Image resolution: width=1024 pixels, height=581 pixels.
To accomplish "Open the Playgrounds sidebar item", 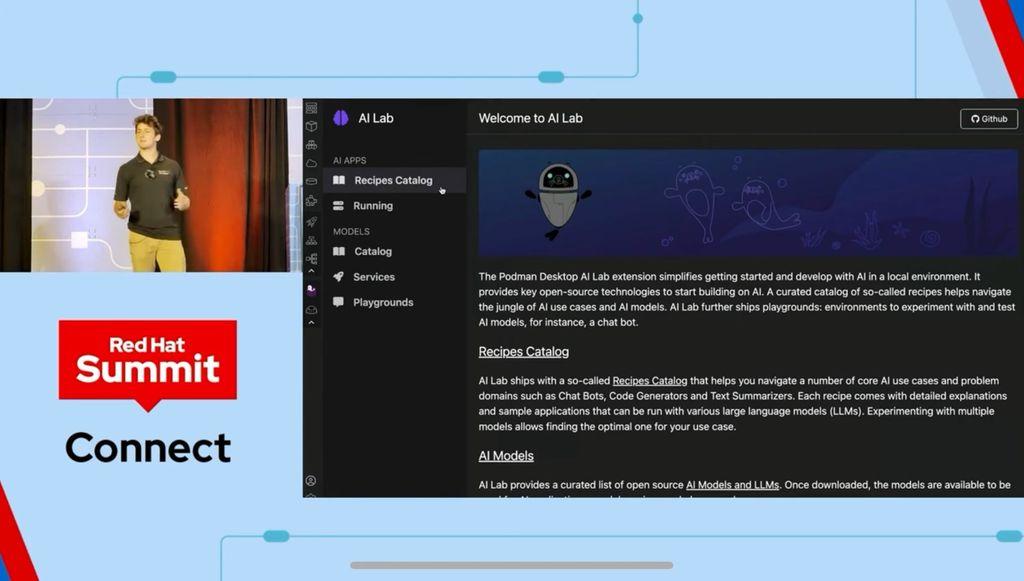I will pyautogui.click(x=394, y=302).
